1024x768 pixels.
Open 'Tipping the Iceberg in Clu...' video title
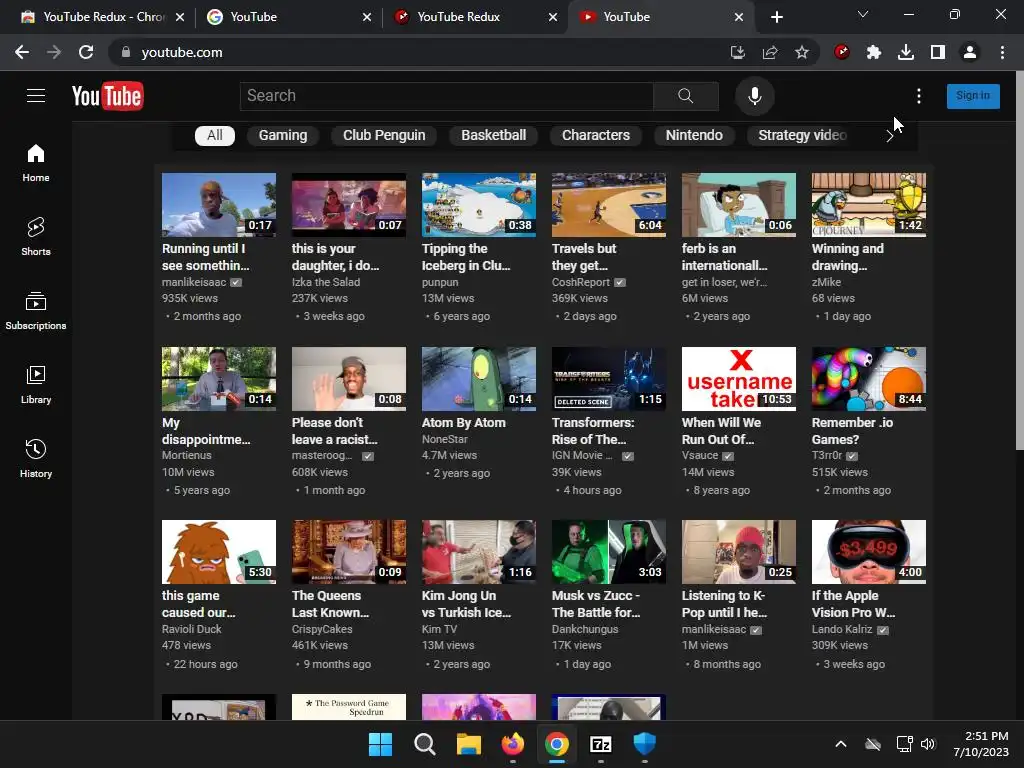tap(466, 257)
